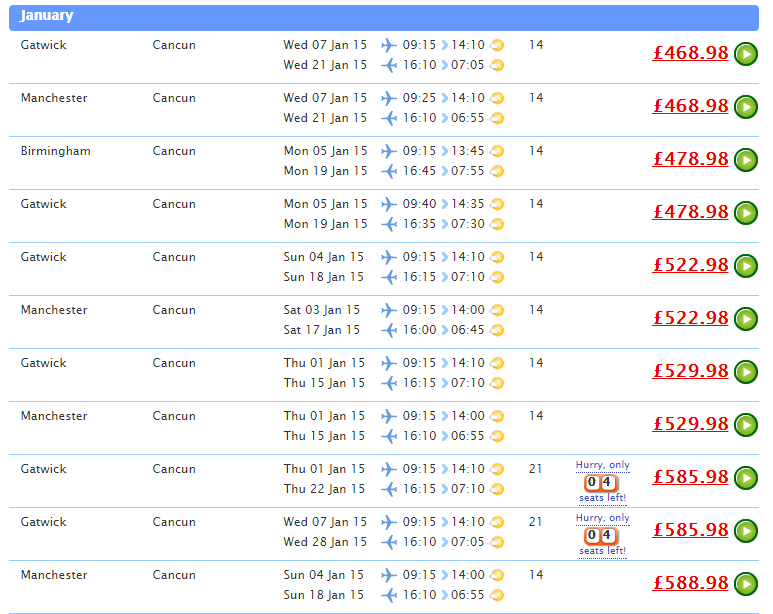Image resolution: width=773 pixels, height=614 pixels.
Task: Open £478.98 price link for Birmingham flight
Action: click(x=690, y=159)
